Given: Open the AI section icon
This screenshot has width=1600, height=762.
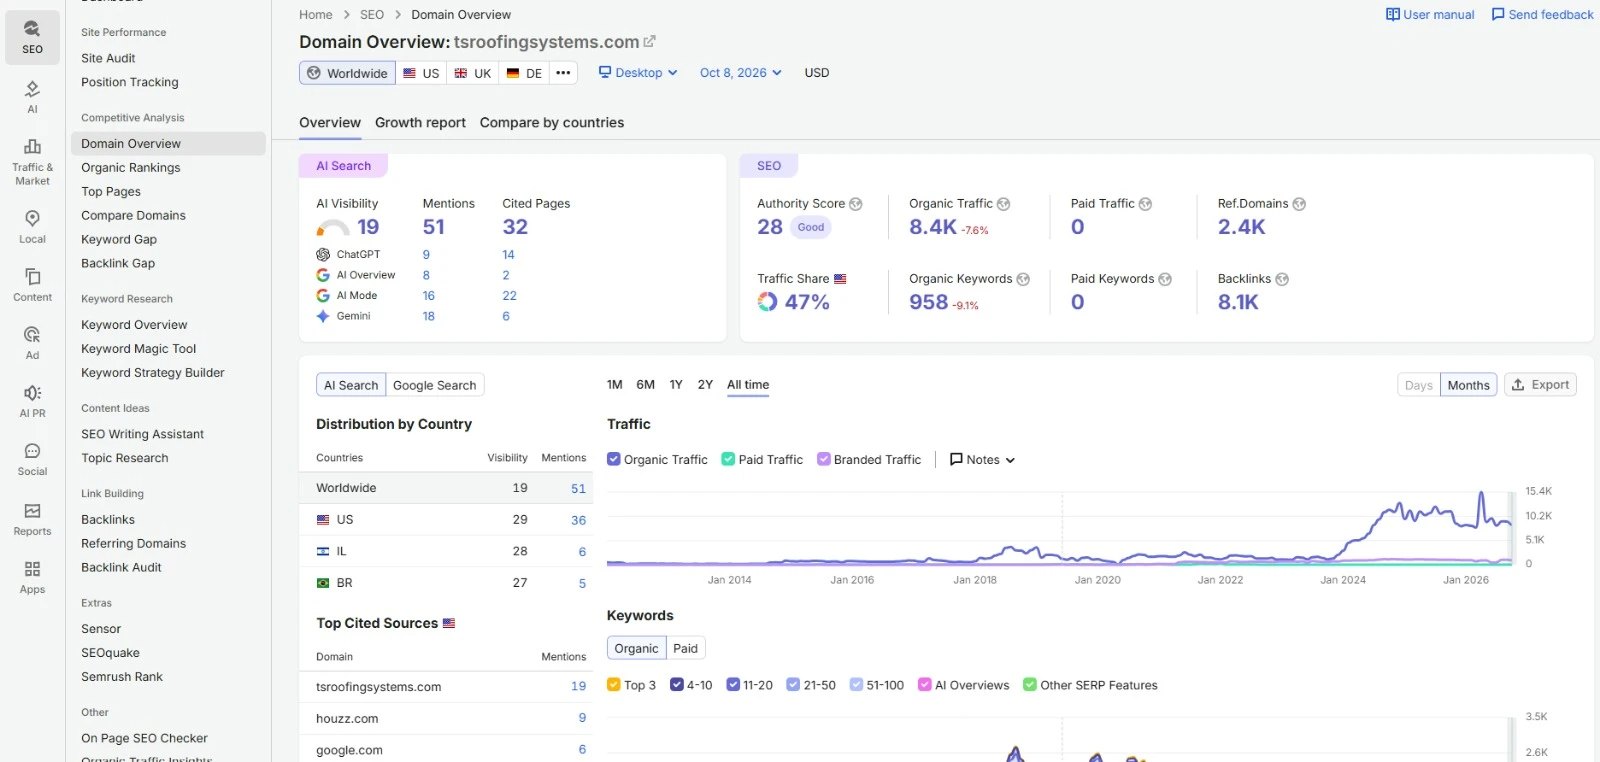Looking at the screenshot, I should pos(32,89).
